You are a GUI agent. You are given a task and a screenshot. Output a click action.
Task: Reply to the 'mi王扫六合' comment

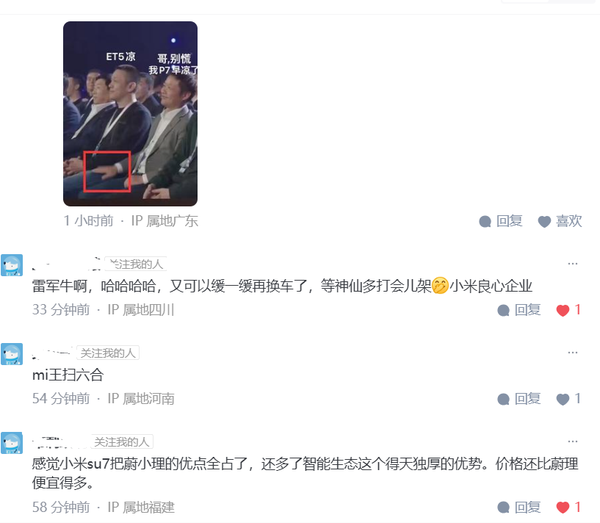coord(519,399)
